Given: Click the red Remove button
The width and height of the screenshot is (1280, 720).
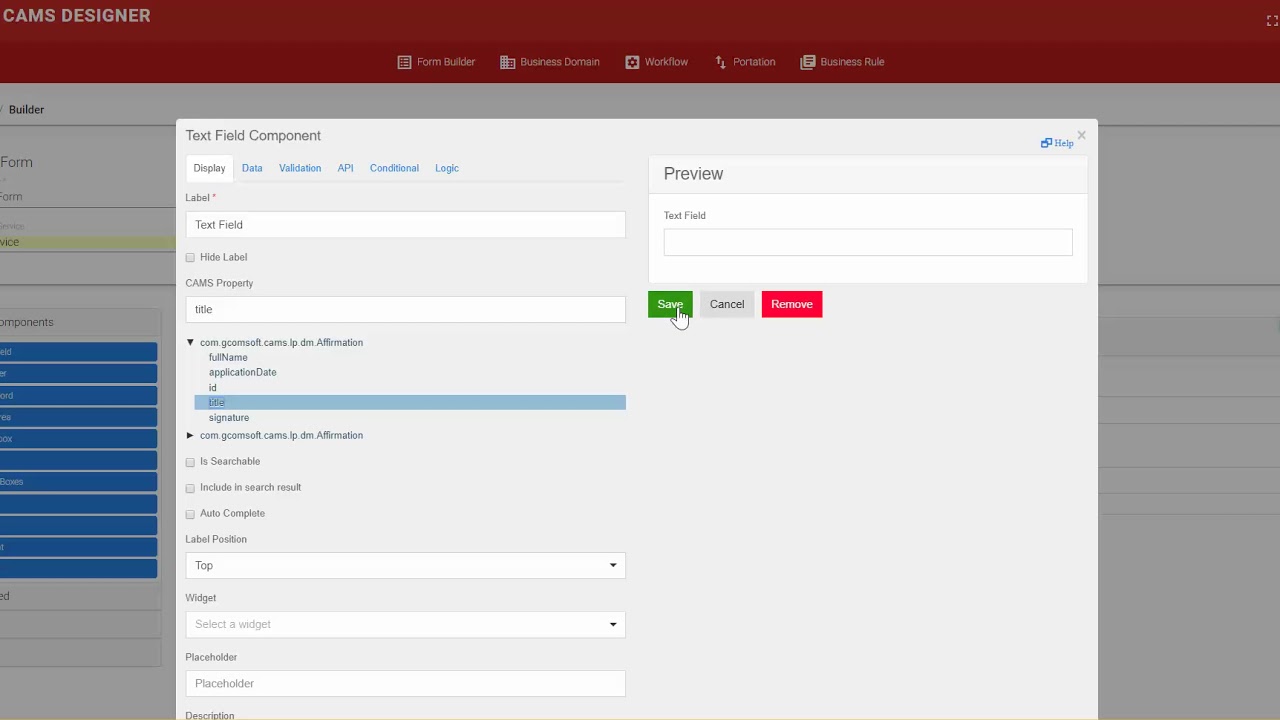Looking at the screenshot, I should click(792, 304).
